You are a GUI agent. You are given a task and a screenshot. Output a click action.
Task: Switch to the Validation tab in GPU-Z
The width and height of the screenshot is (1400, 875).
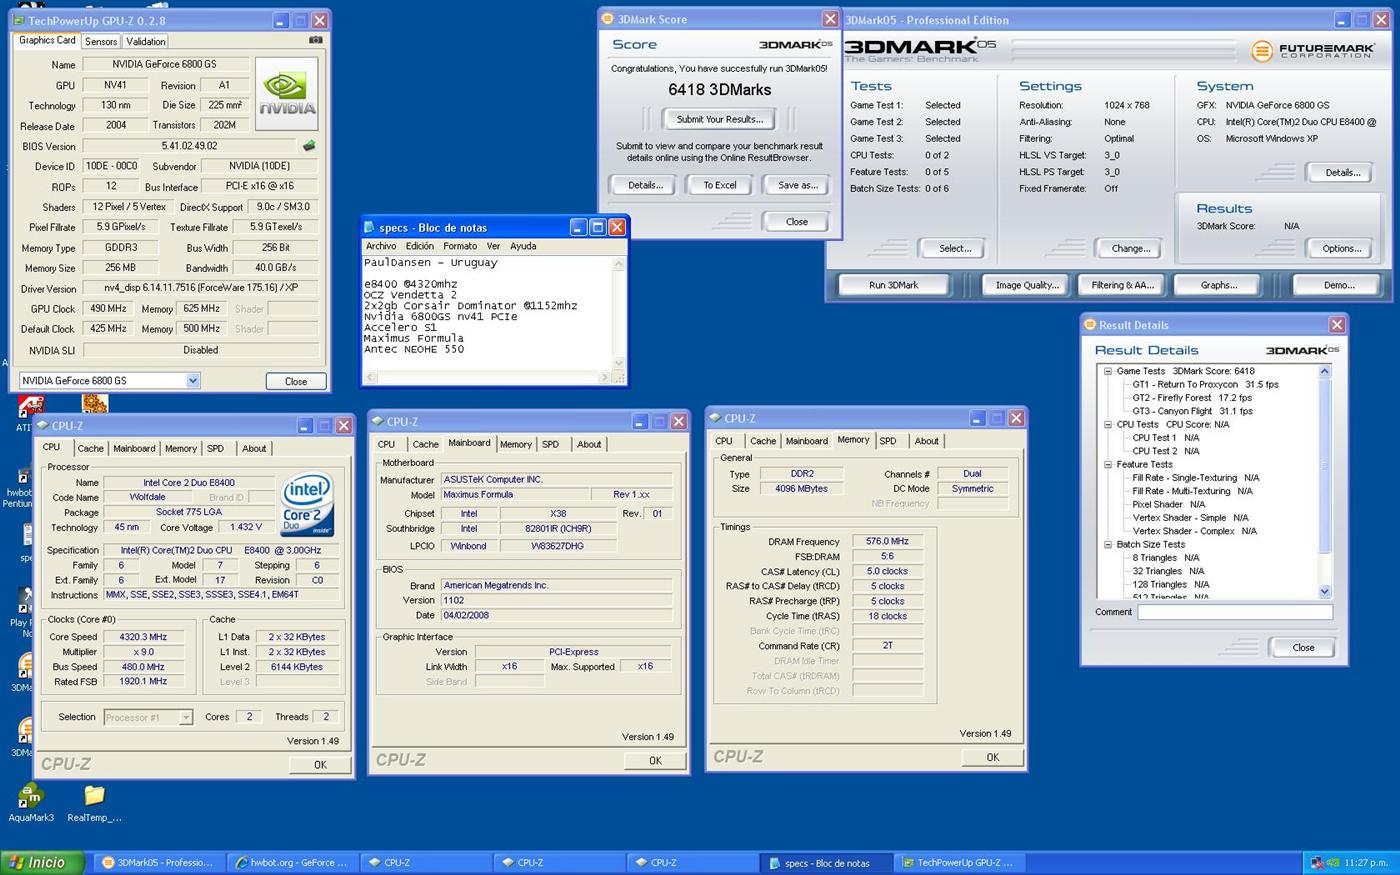pos(146,41)
